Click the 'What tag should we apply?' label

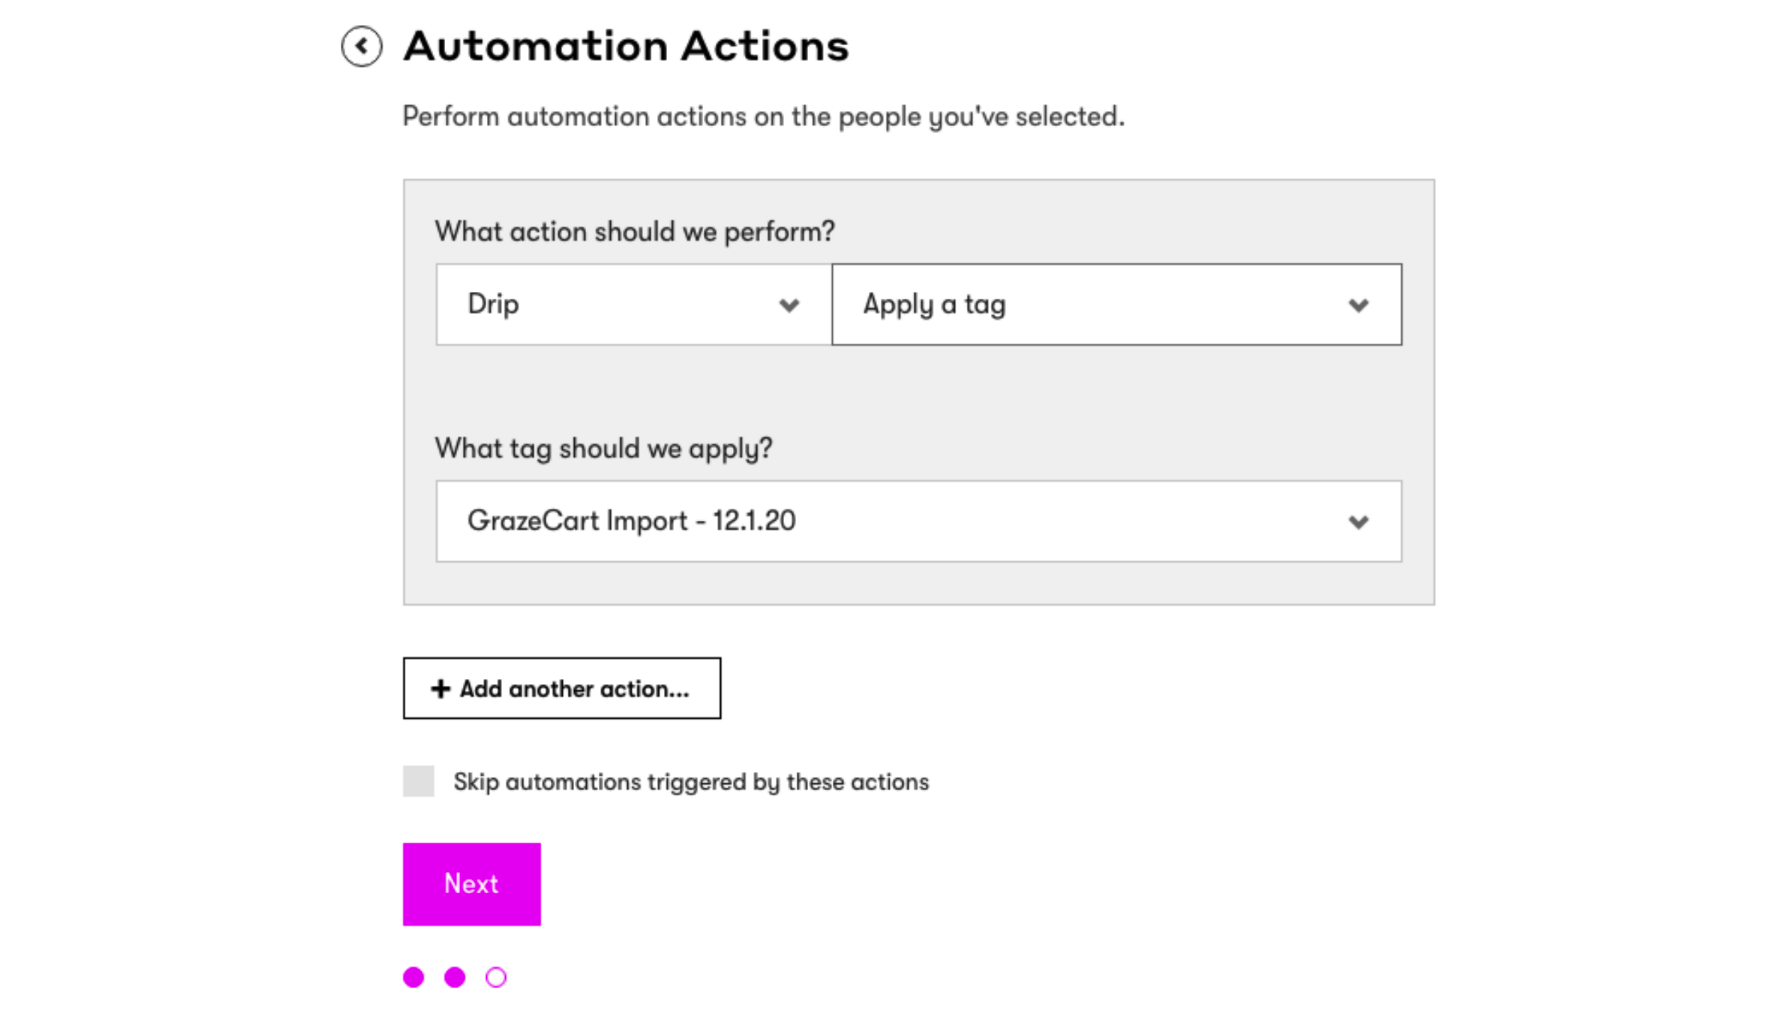pos(604,448)
